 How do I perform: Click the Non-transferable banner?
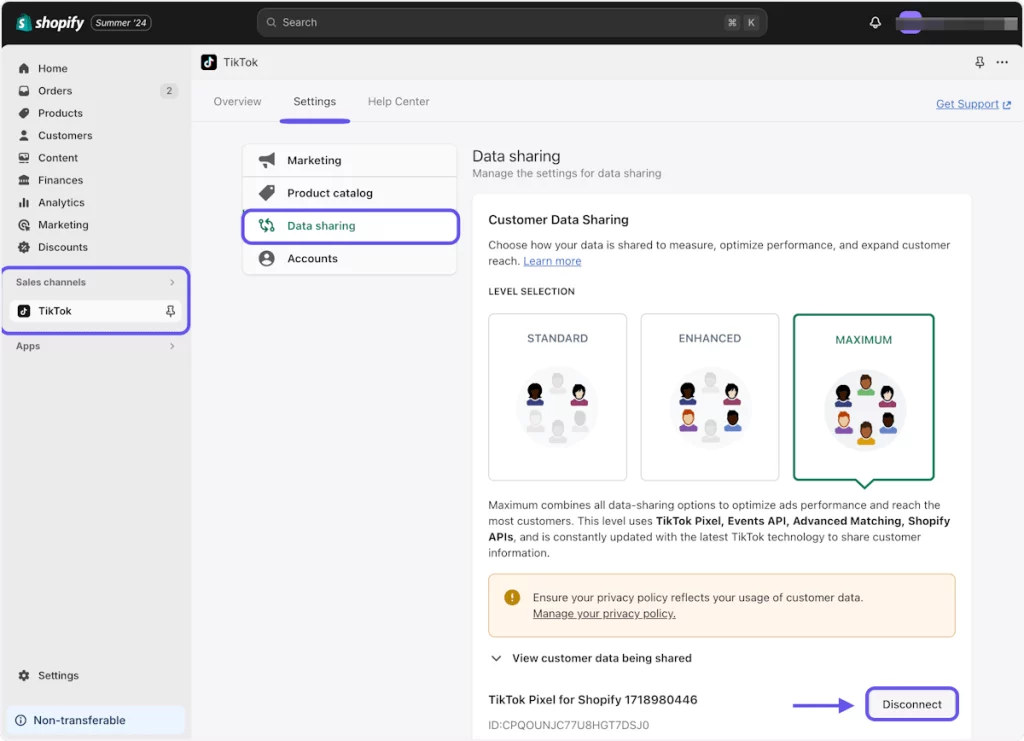coord(96,720)
